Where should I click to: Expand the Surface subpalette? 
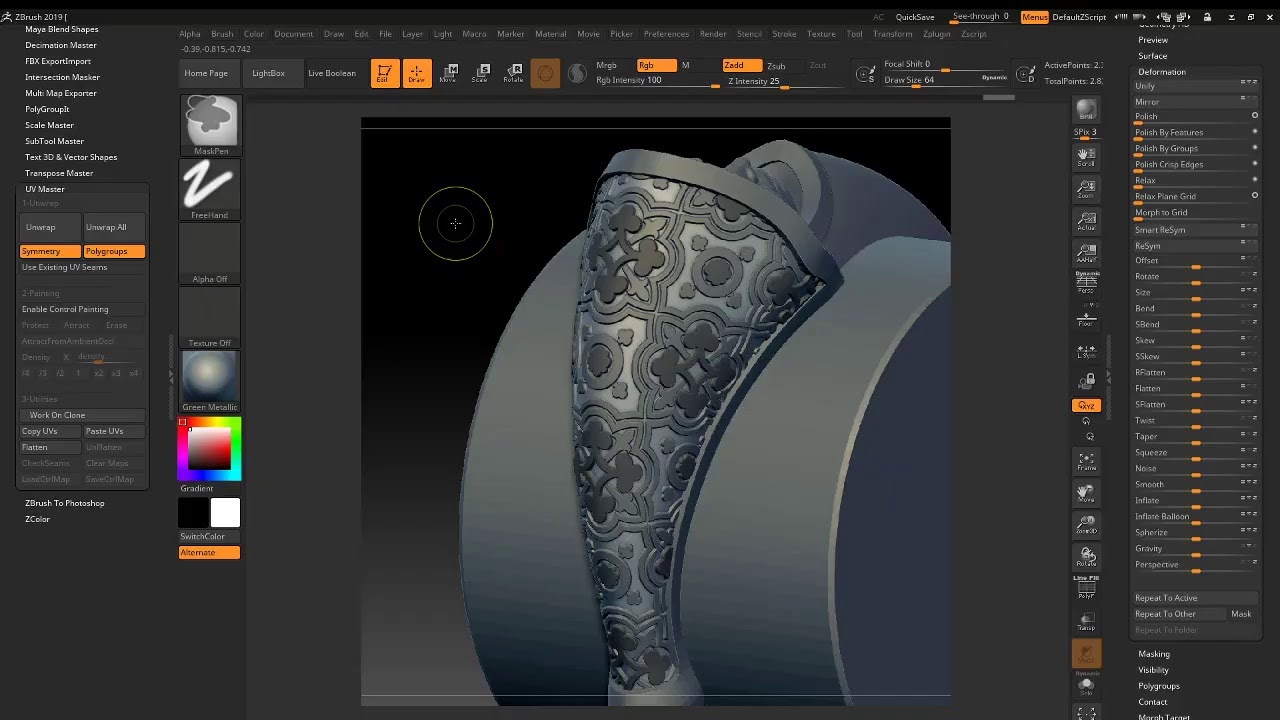click(x=1153, y=56)
